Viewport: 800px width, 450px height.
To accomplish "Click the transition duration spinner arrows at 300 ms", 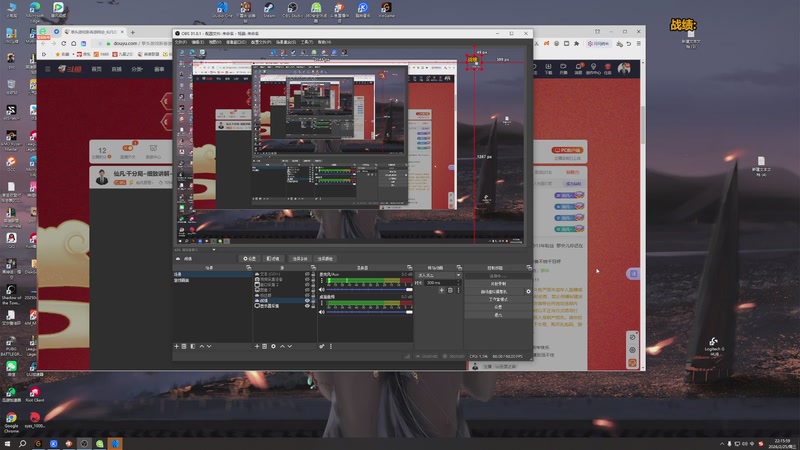I will (458, 283).
